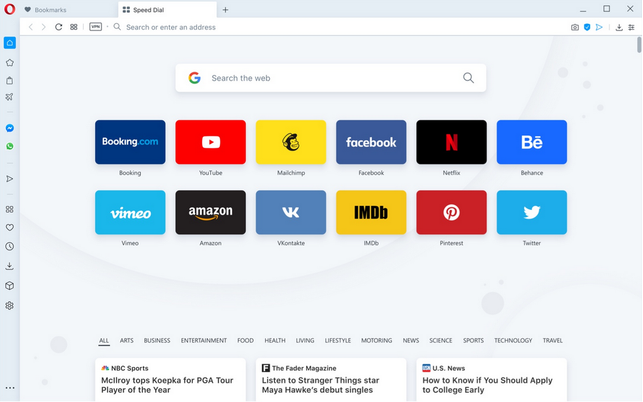Open My Flow send icon in toolbar

click(x=599, y=27)
